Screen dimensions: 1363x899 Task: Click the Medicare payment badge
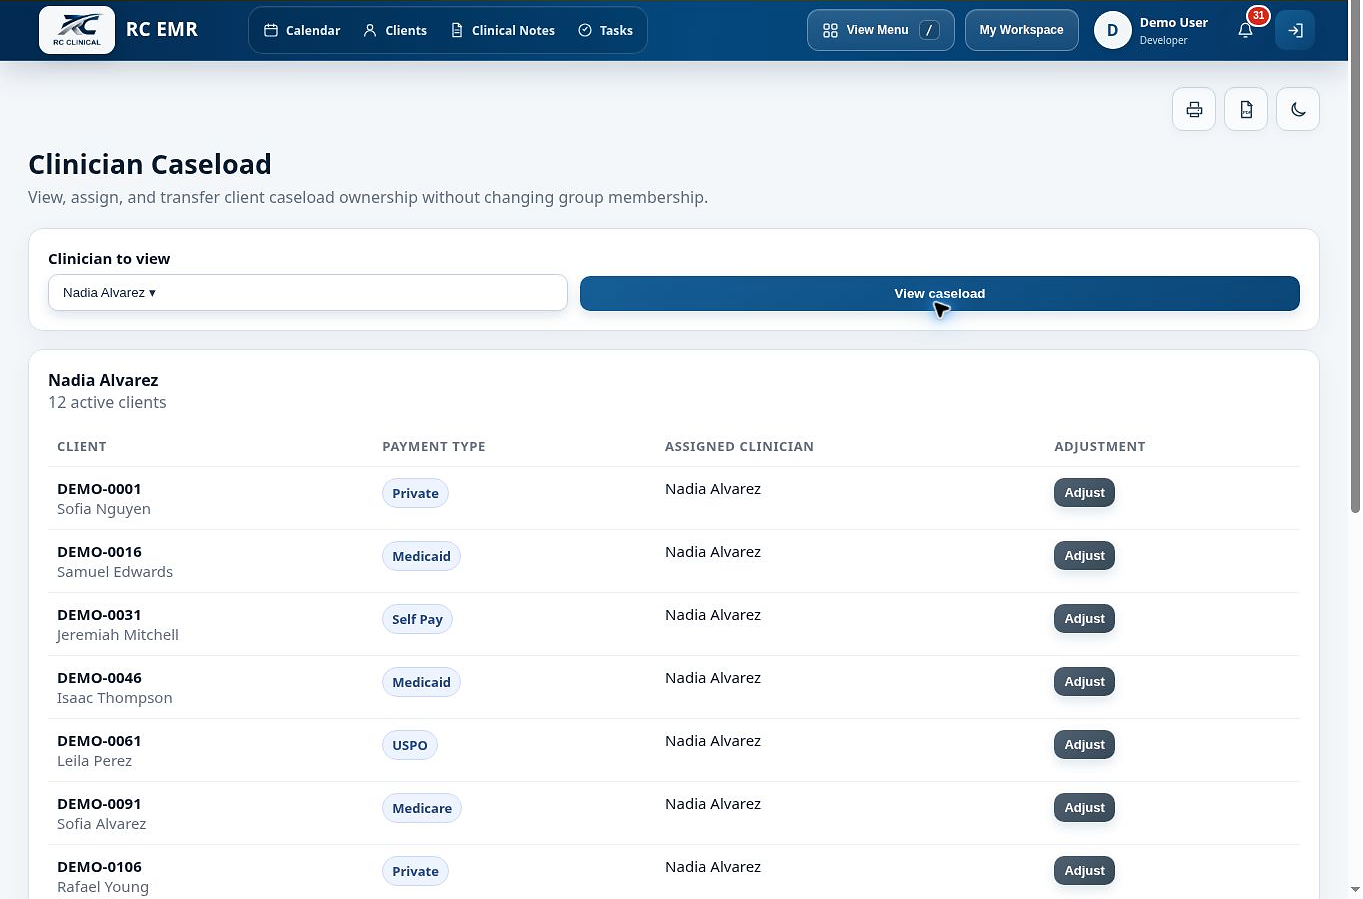(422, 808)
